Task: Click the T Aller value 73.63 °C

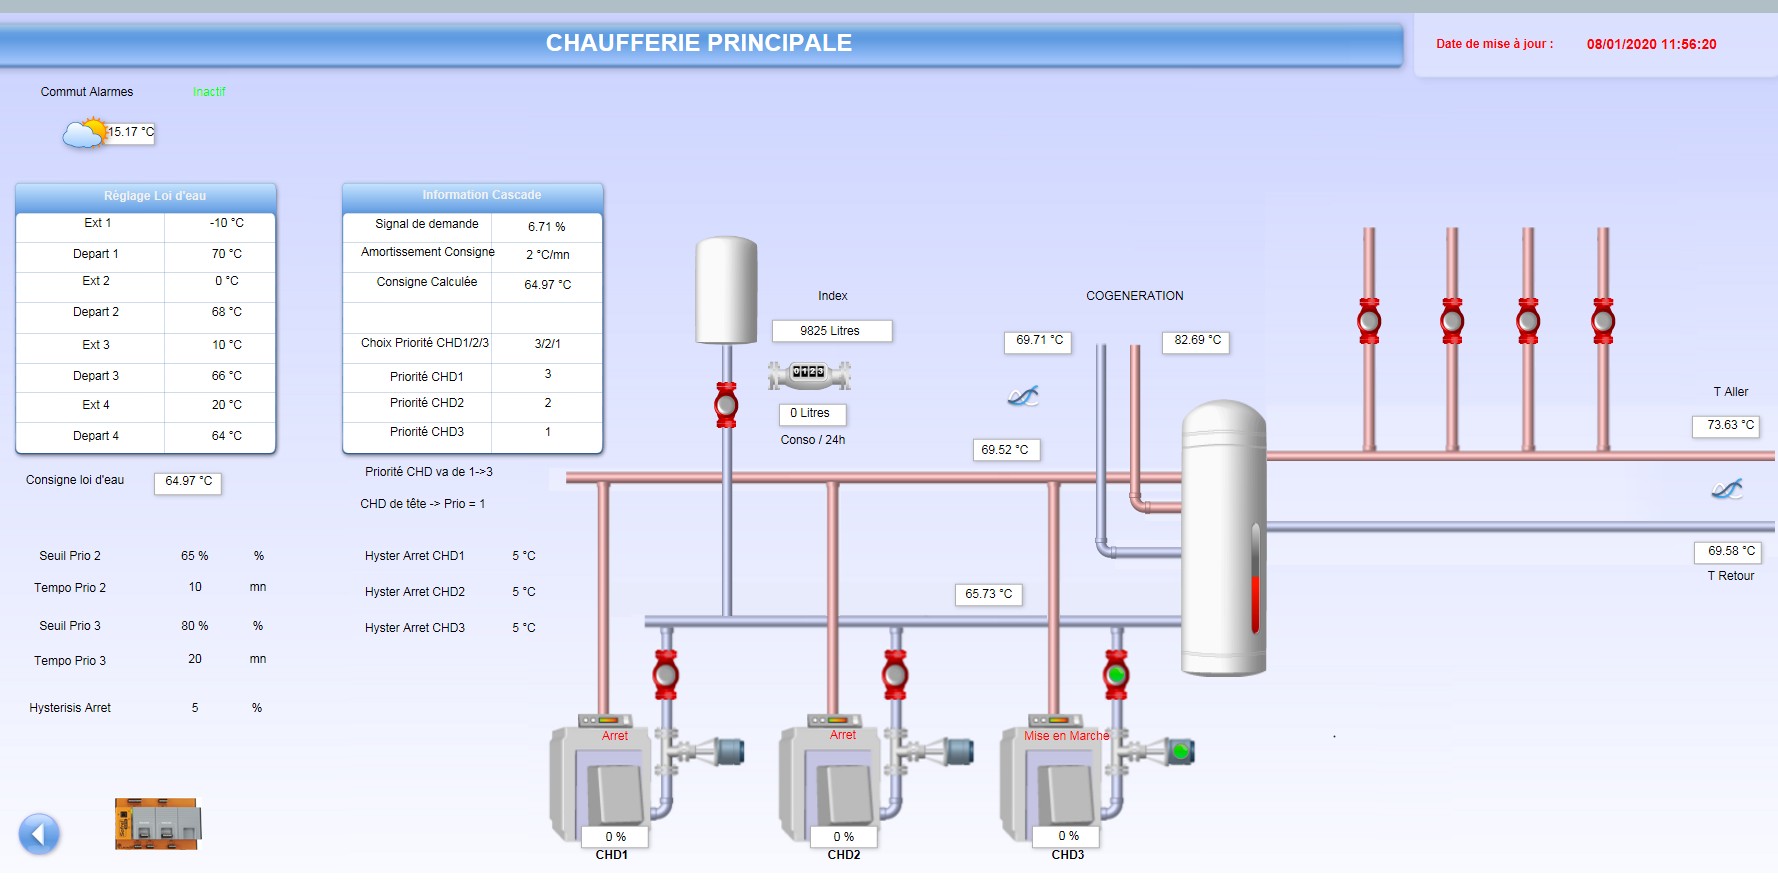Action: pyautogui.click(x=1727, y=426)
